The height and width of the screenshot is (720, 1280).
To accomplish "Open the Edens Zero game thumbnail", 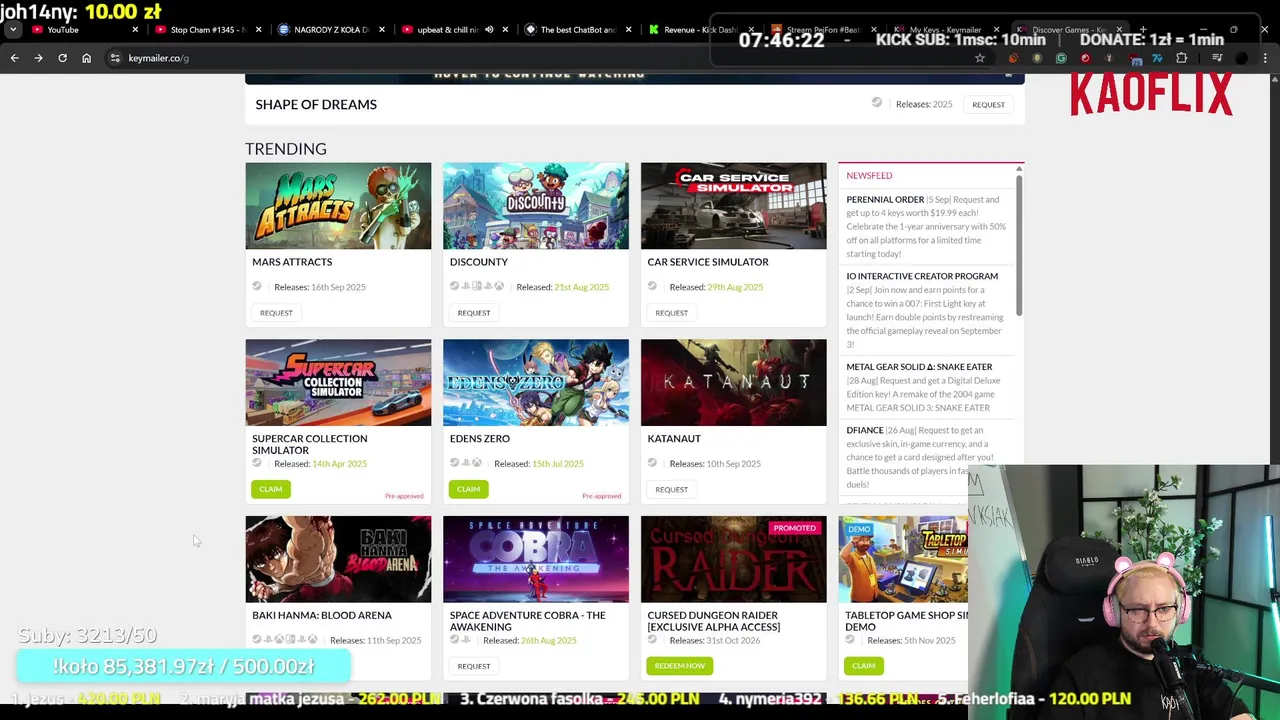I will 536,383.
